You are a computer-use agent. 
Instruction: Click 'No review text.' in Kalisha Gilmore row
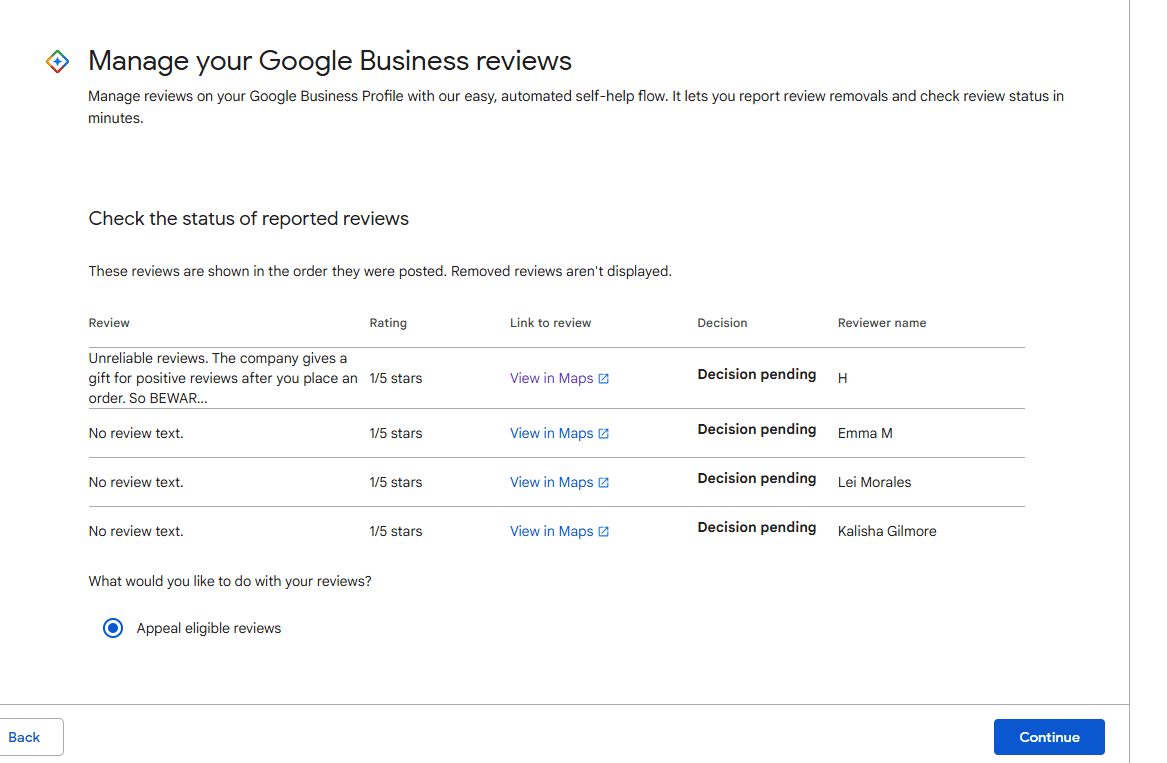135,531
